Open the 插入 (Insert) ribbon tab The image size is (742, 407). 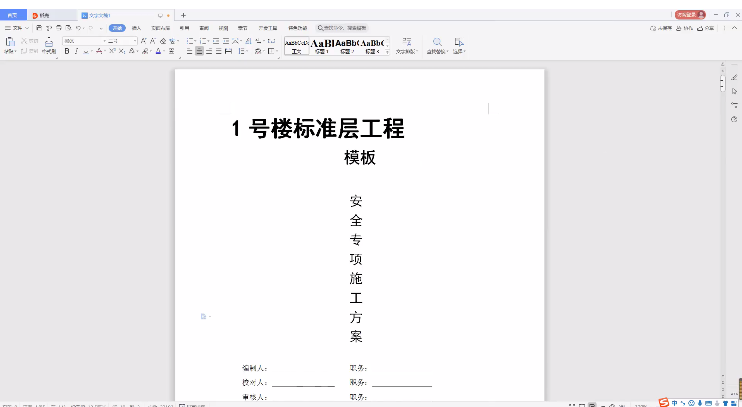(136, 28)
